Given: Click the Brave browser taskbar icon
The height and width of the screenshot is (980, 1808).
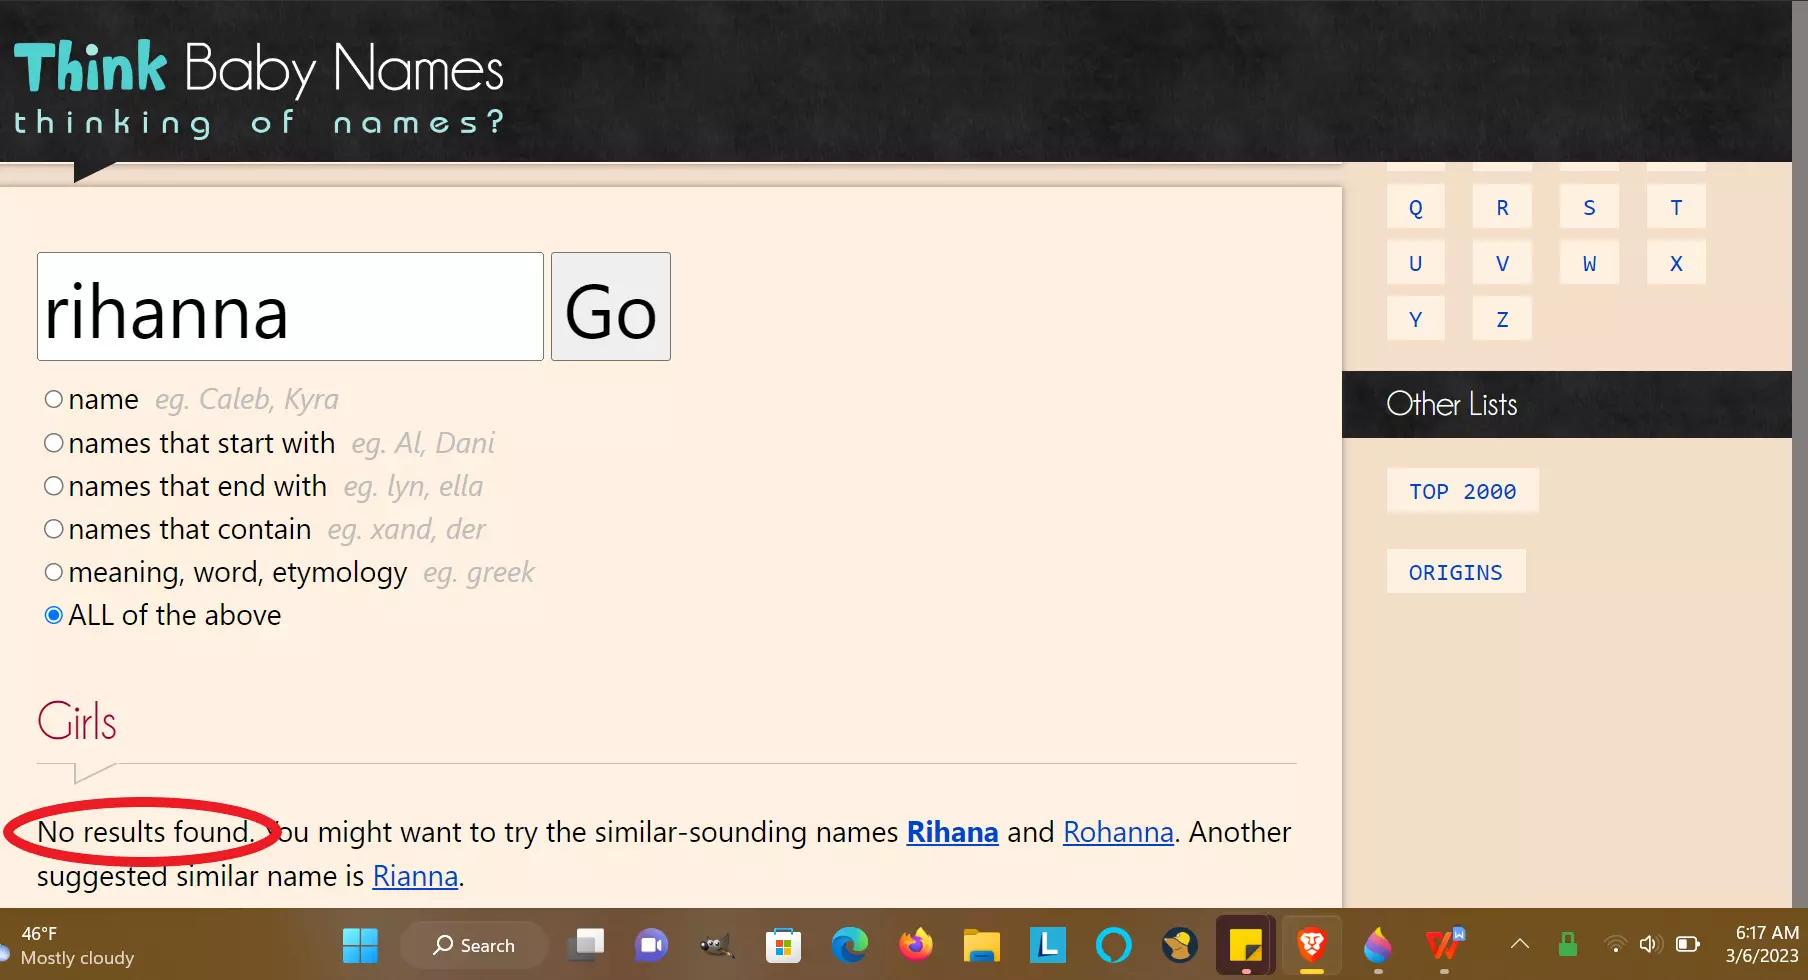Looking at the screenshot, I should (x=1311, y=945).
